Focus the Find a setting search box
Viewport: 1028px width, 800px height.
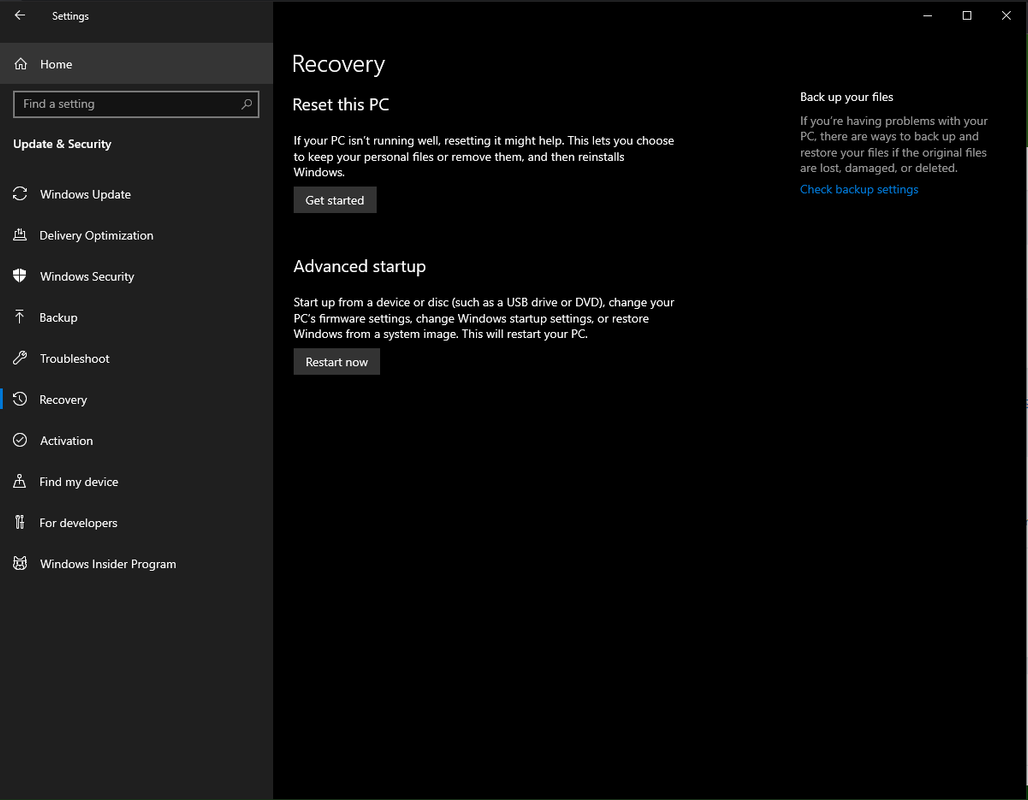tap(136, 104)
